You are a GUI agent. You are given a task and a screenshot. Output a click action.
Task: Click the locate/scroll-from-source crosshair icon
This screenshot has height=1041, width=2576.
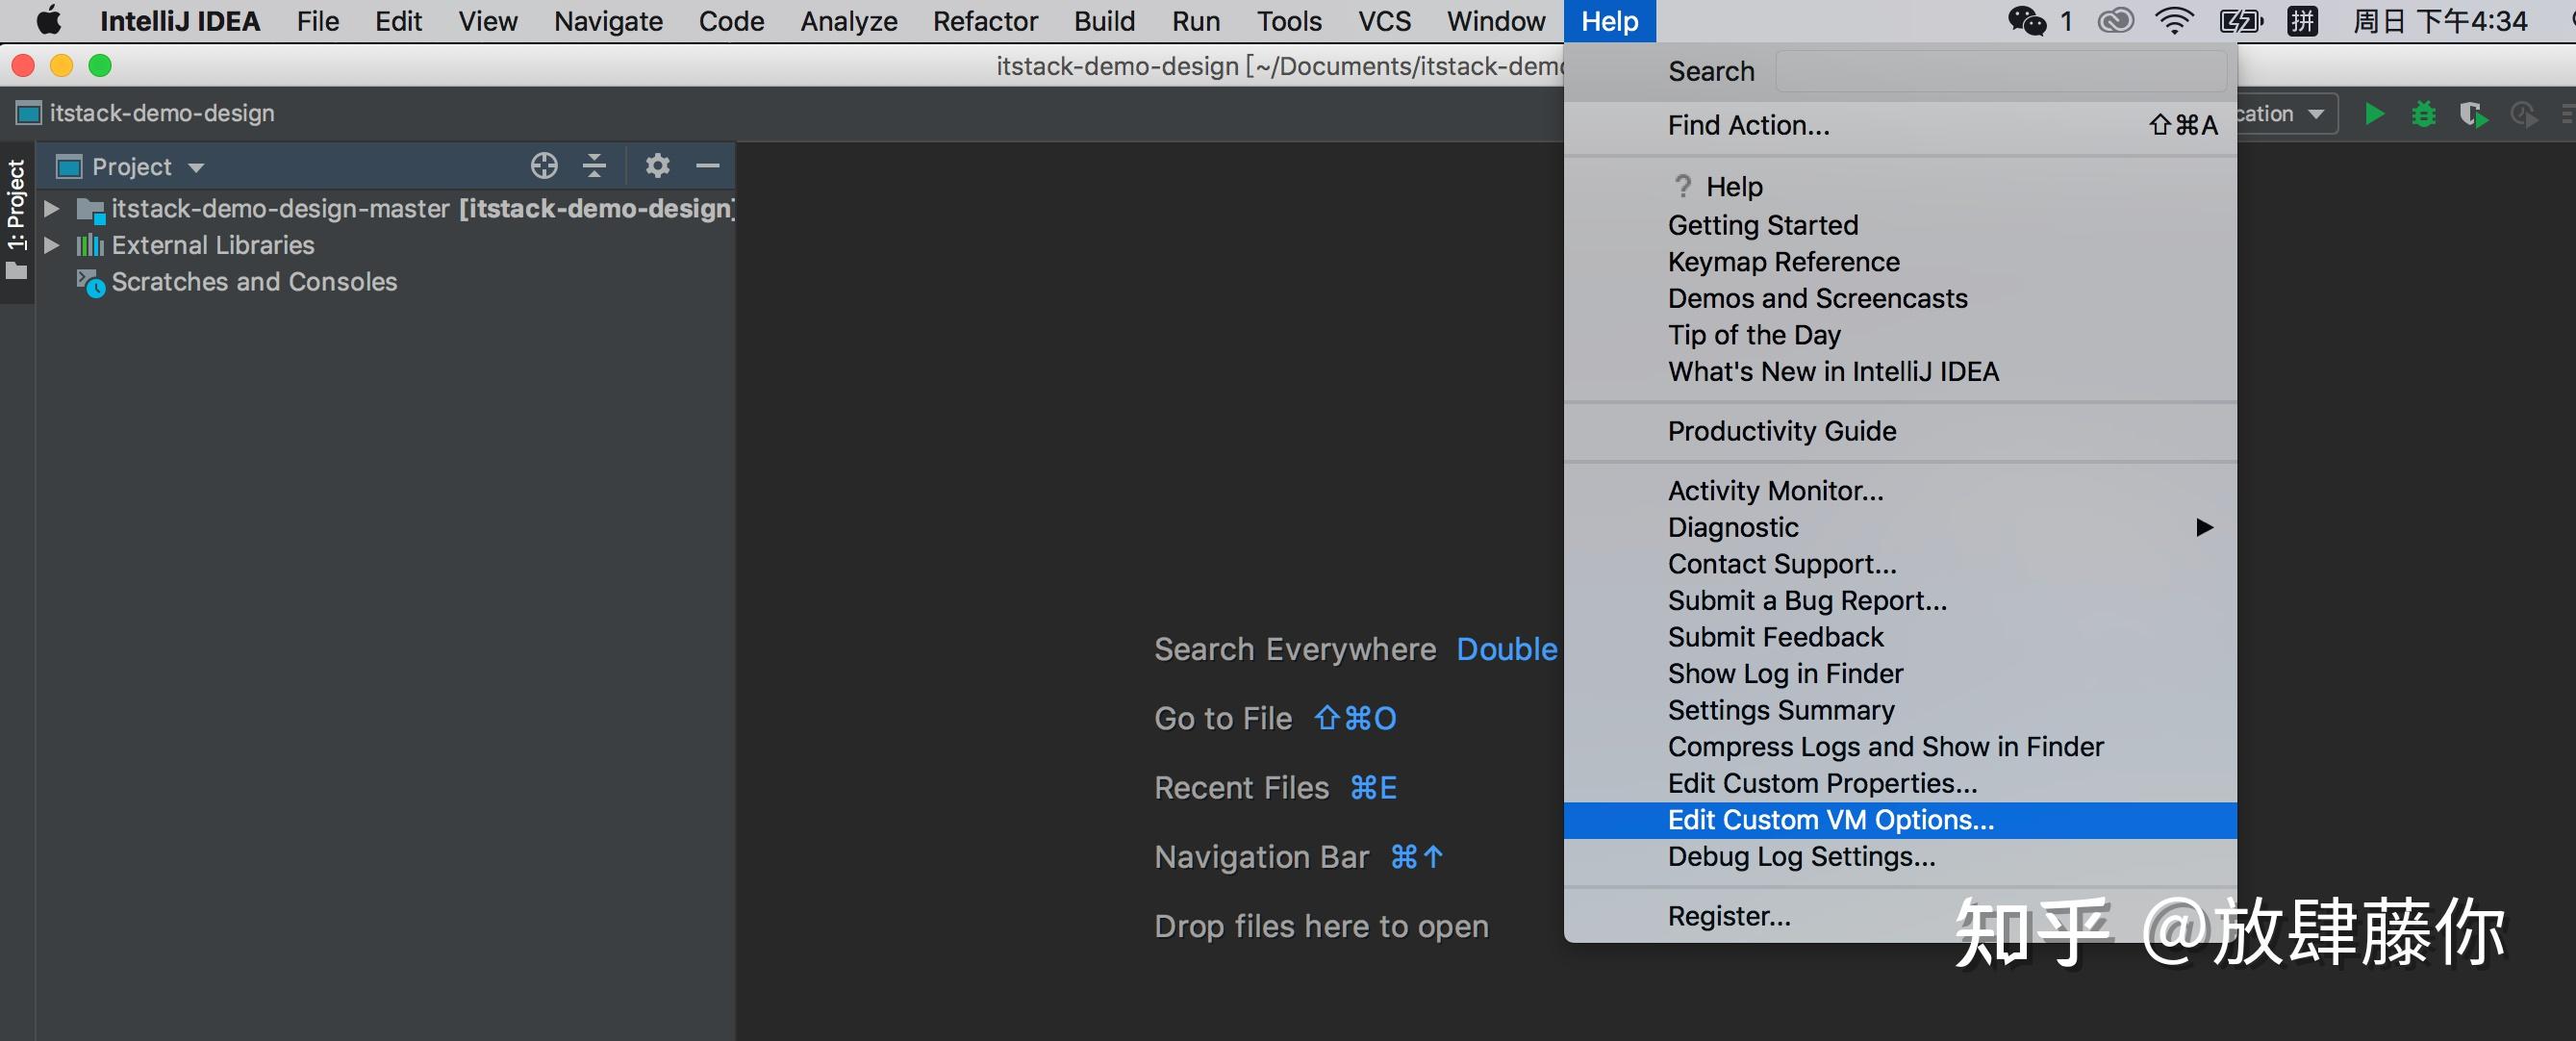click(x=544, y=166)
